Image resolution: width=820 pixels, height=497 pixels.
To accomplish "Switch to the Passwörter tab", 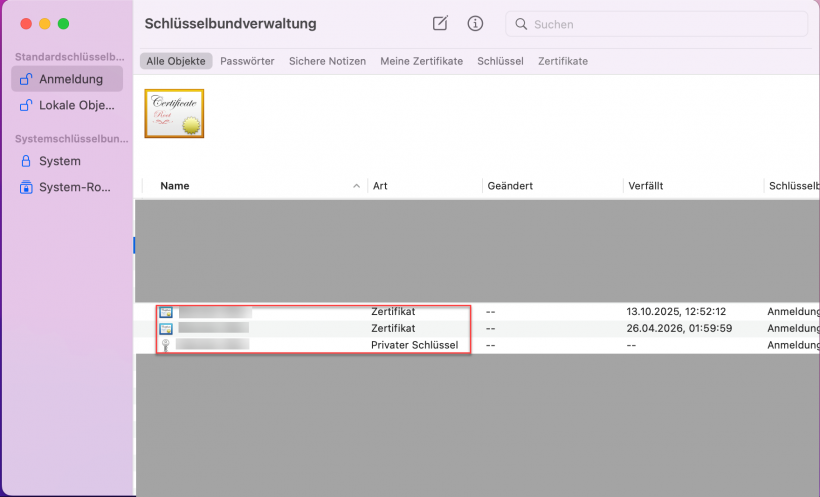I will 247,61.
